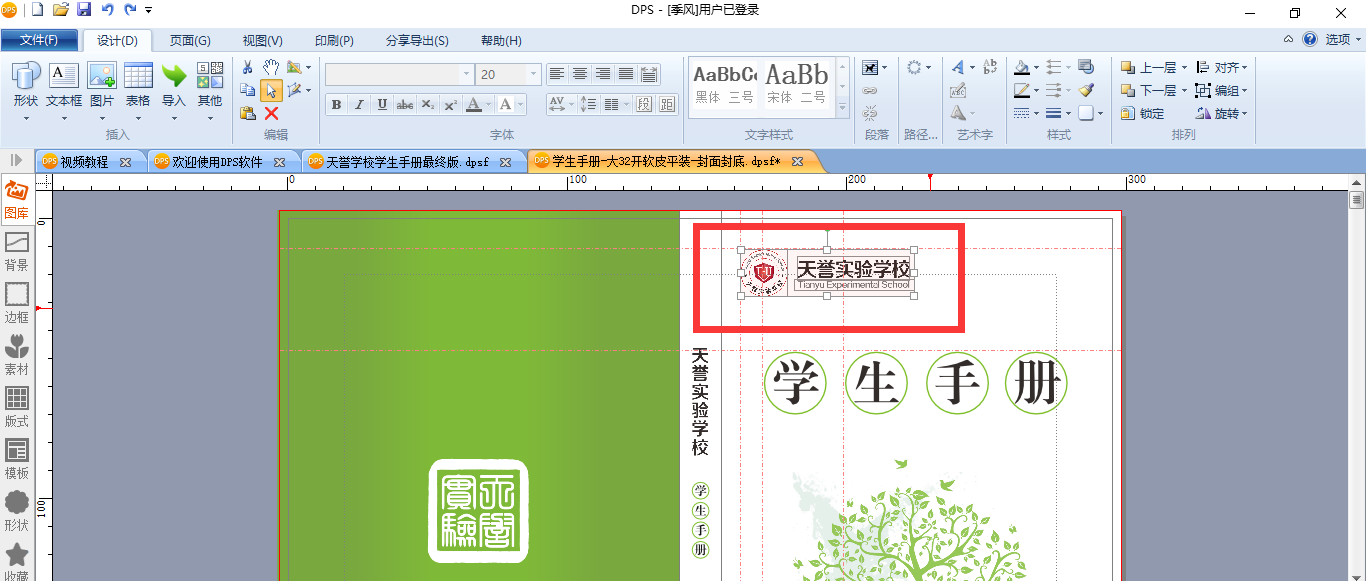Insert a text box (文本框)

(x=64, y=86)
